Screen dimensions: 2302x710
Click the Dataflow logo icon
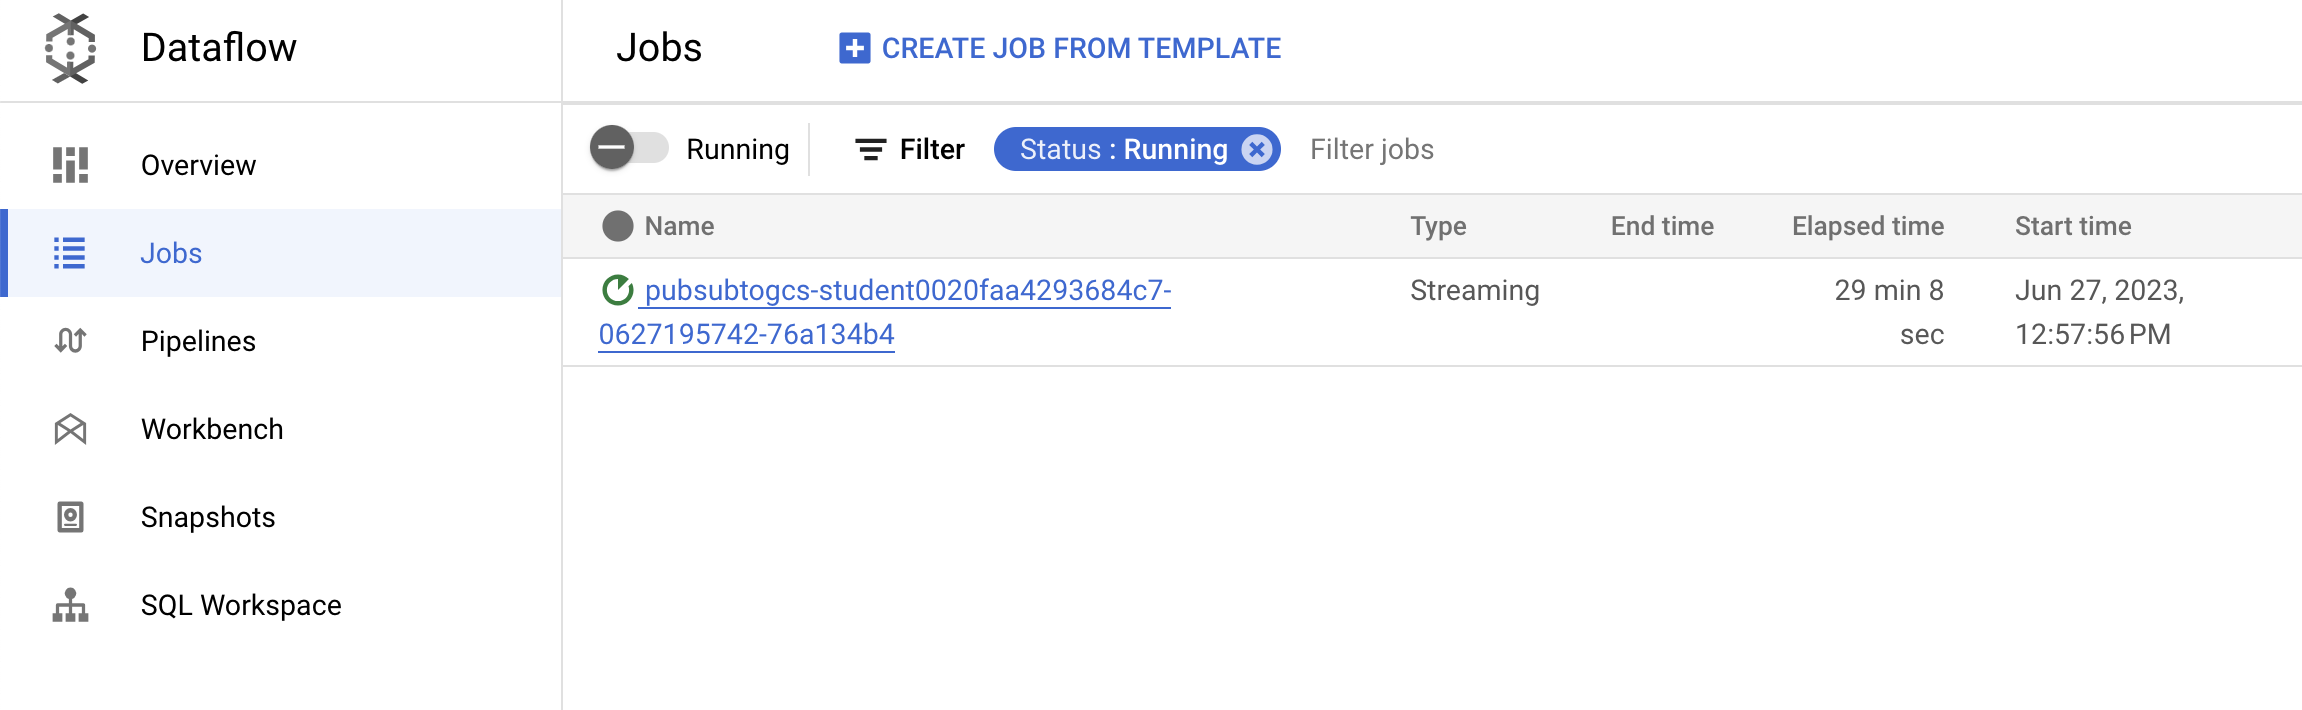[x=68, y=47]
